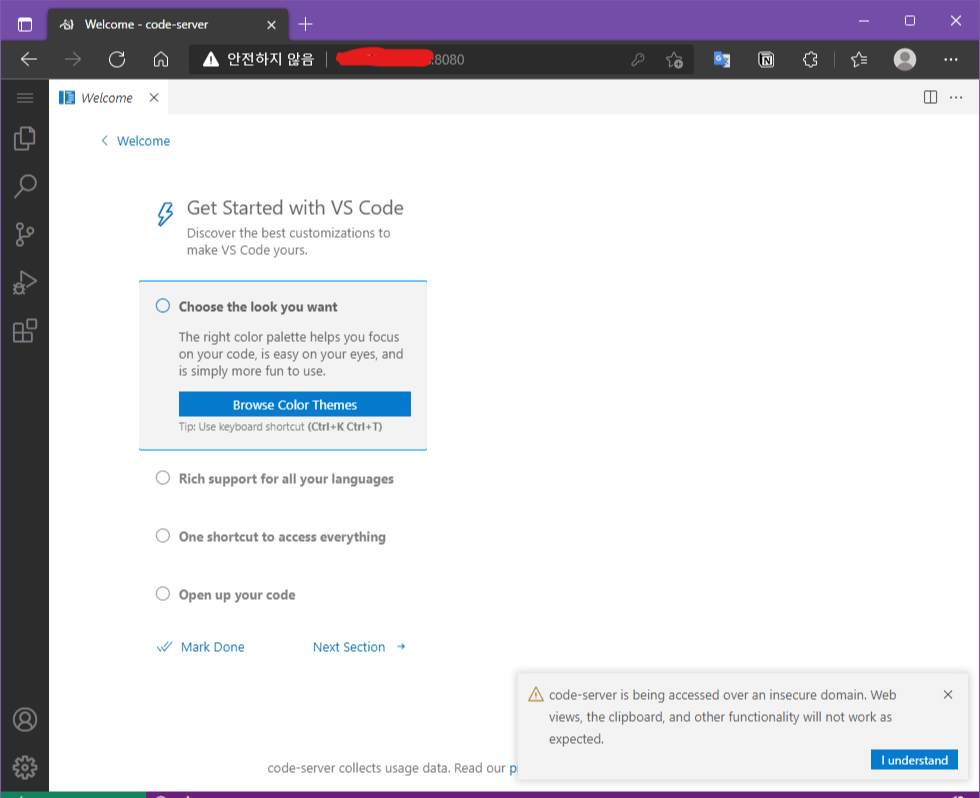The image size is (980, 798).
Task: Add this page to favorites star icon
Action: point(674,59)
